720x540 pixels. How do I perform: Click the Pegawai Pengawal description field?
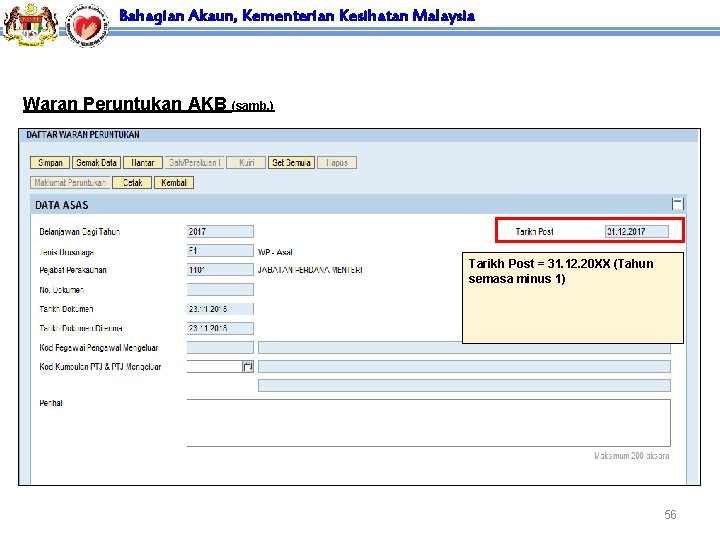tap(464, 348)
